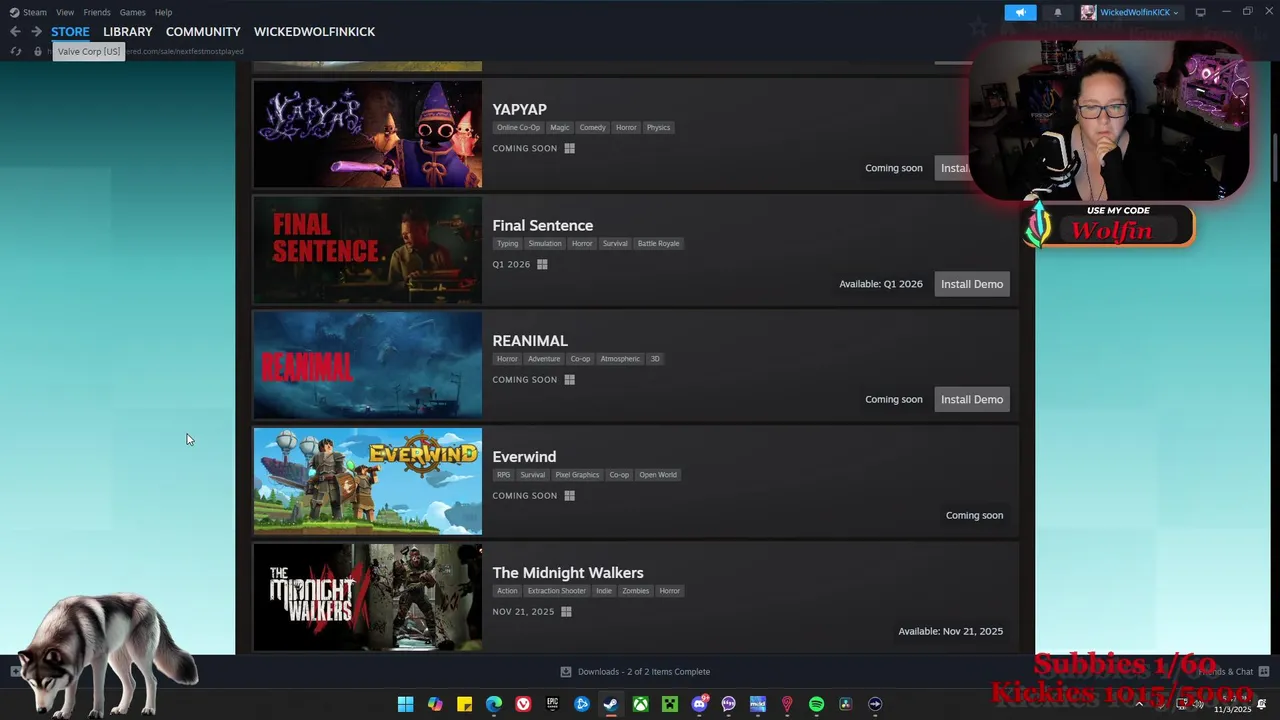Select the Atmospheric tag on REANIMAL
This screenshot has height=720, width=1280.
click(x=620, y=359)
